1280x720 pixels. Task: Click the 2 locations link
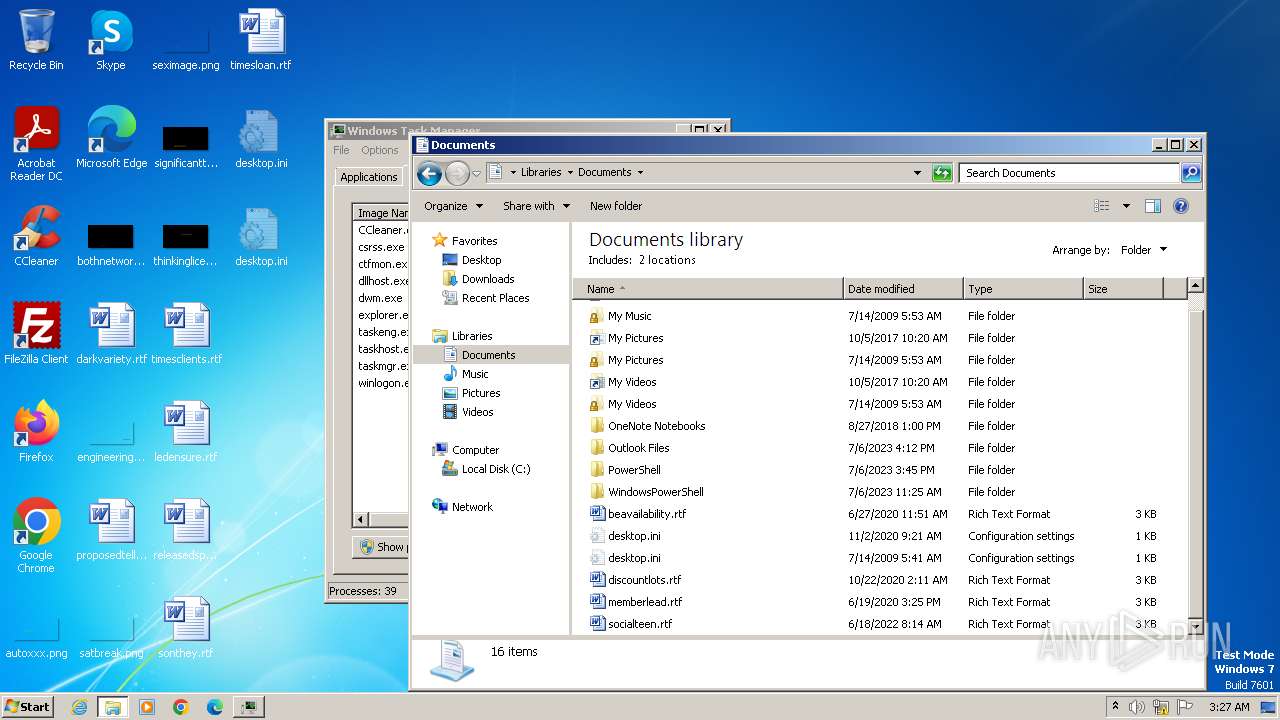click(667, 260)
